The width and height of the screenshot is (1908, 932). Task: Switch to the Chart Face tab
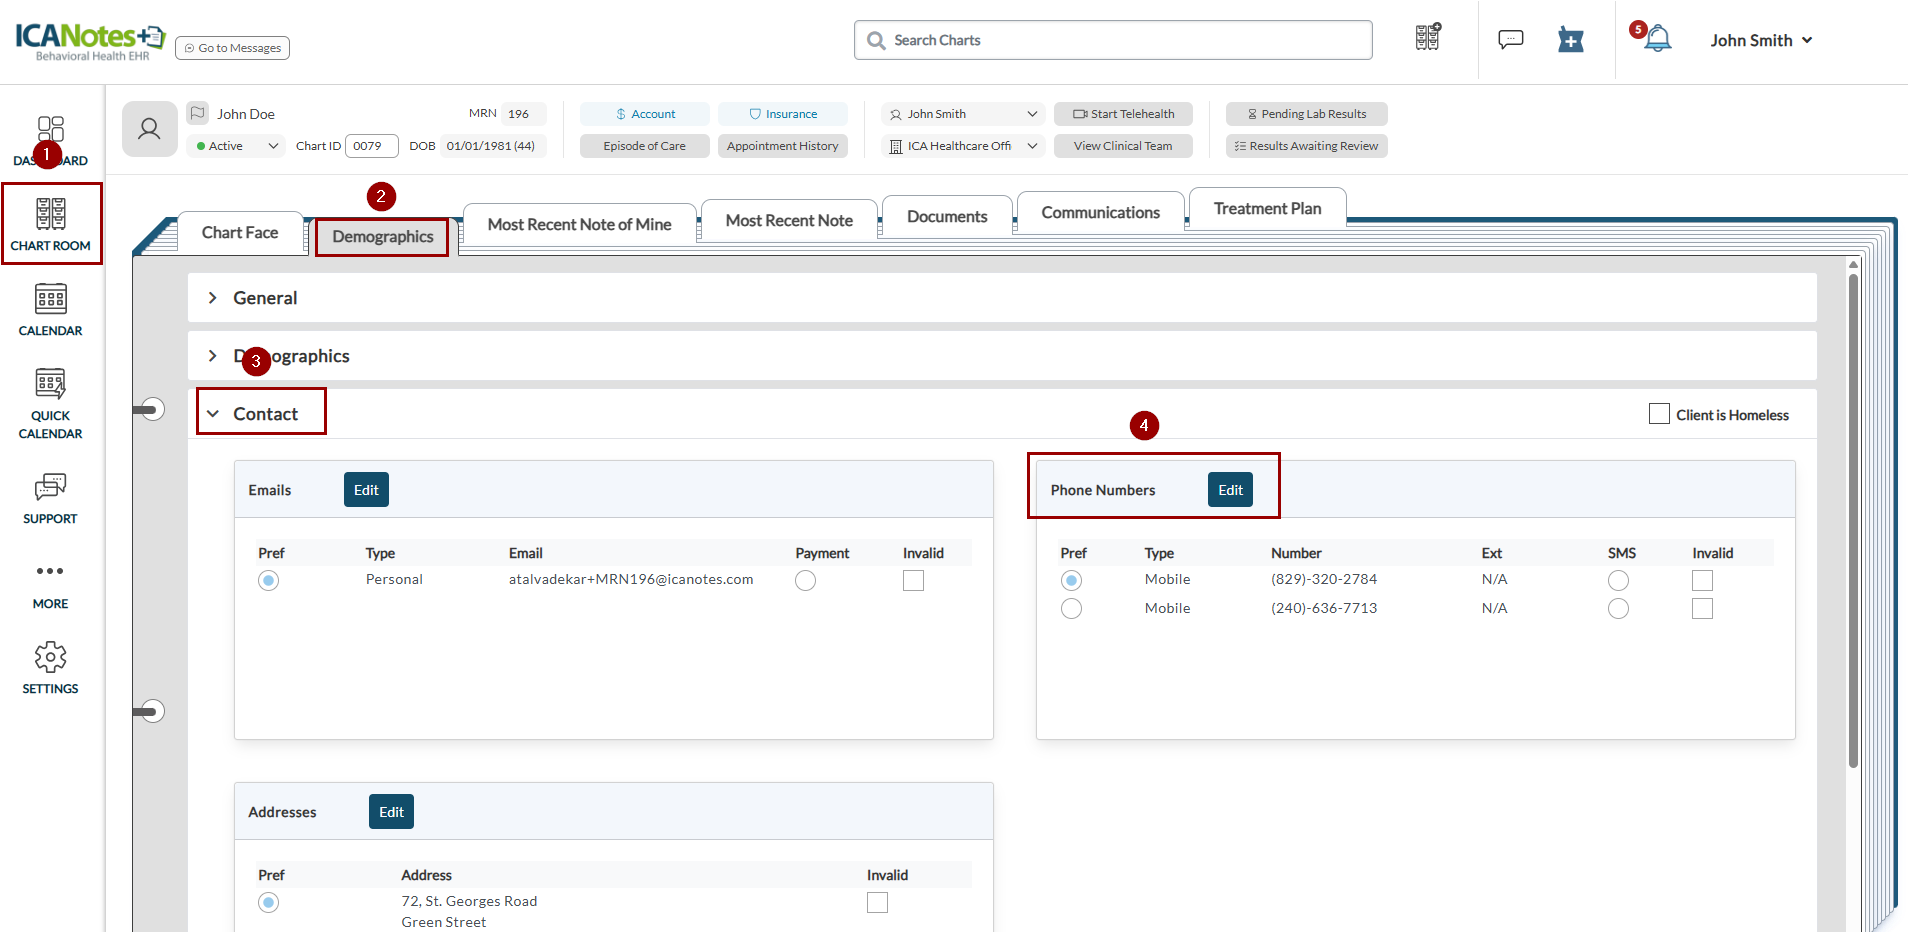[240, 232]
